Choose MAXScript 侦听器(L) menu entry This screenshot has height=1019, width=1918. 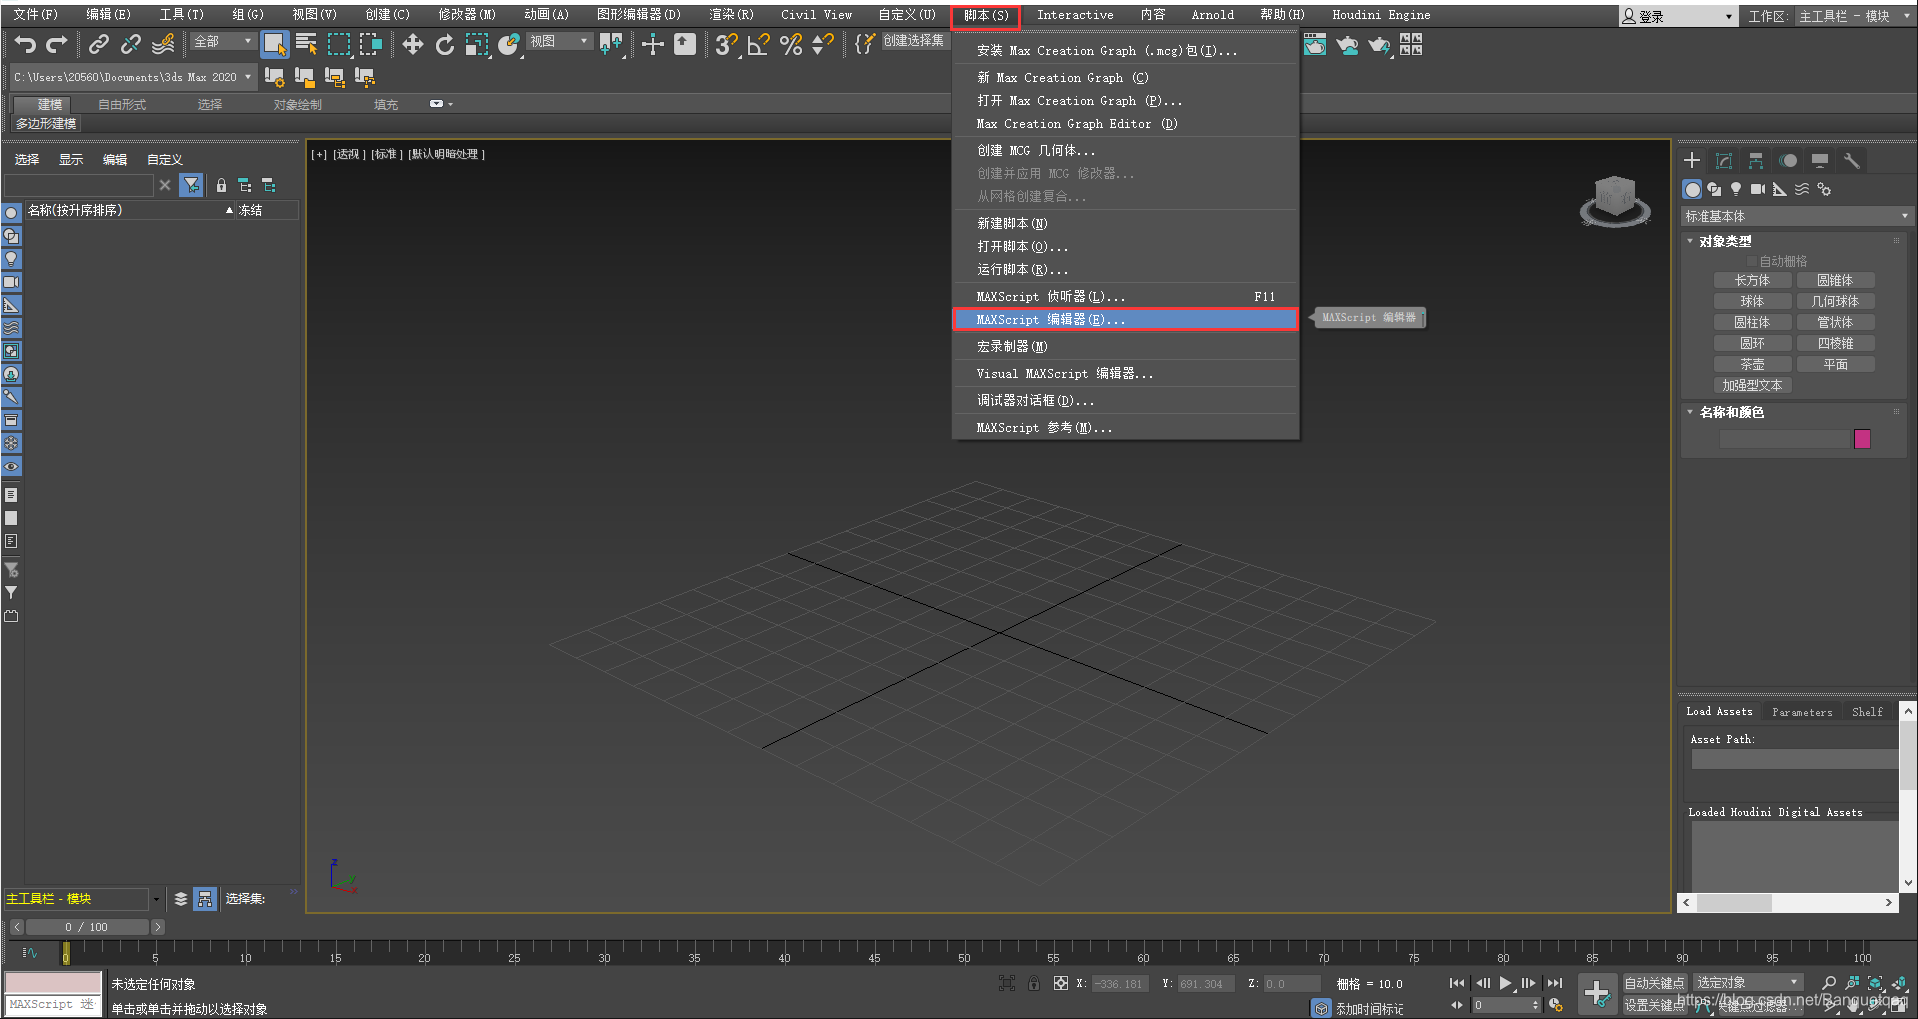[1125, 296]
